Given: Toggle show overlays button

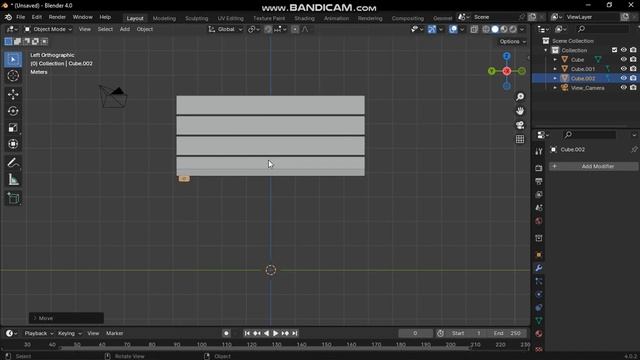Looking at the screenshot, I should 453,29.
